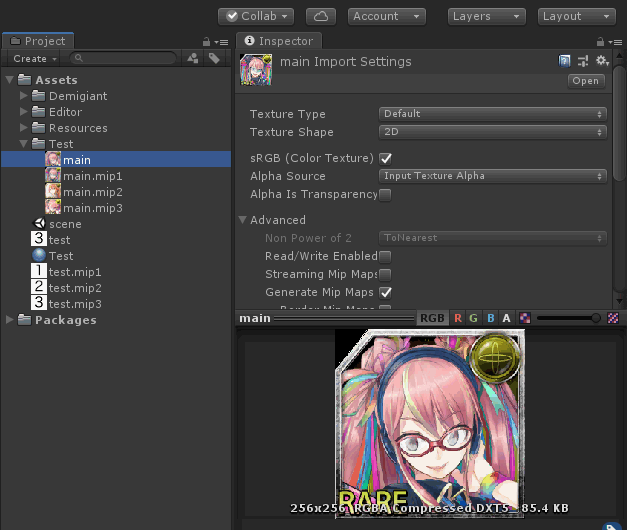627x530 pixels.
Task: Show the alpha channel A in preview
Action: [506, 318]
